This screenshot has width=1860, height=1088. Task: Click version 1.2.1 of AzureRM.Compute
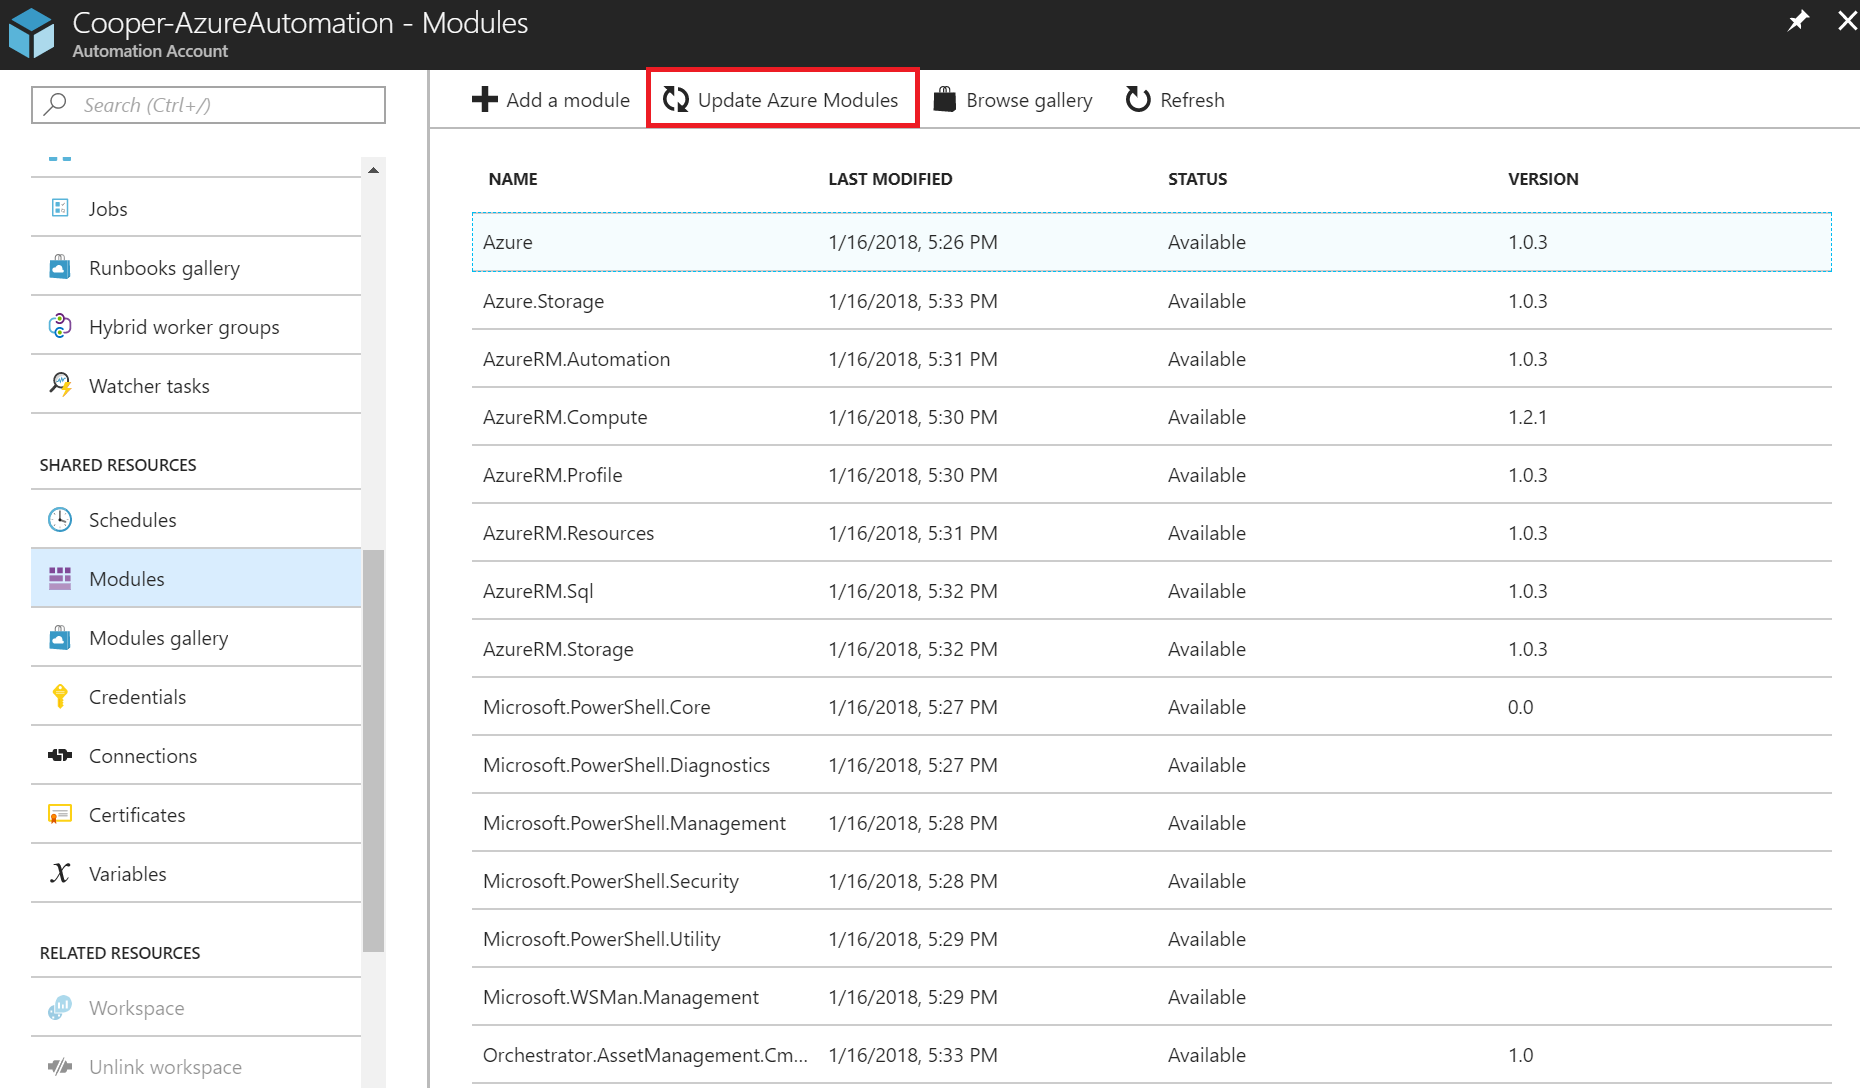(1527, 416)
